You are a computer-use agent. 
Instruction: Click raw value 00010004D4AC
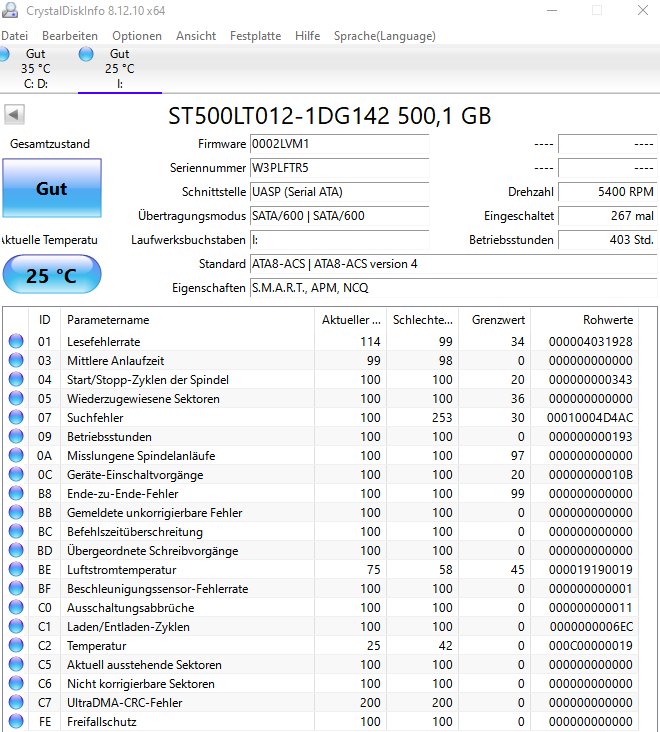(x=590, y=418)
